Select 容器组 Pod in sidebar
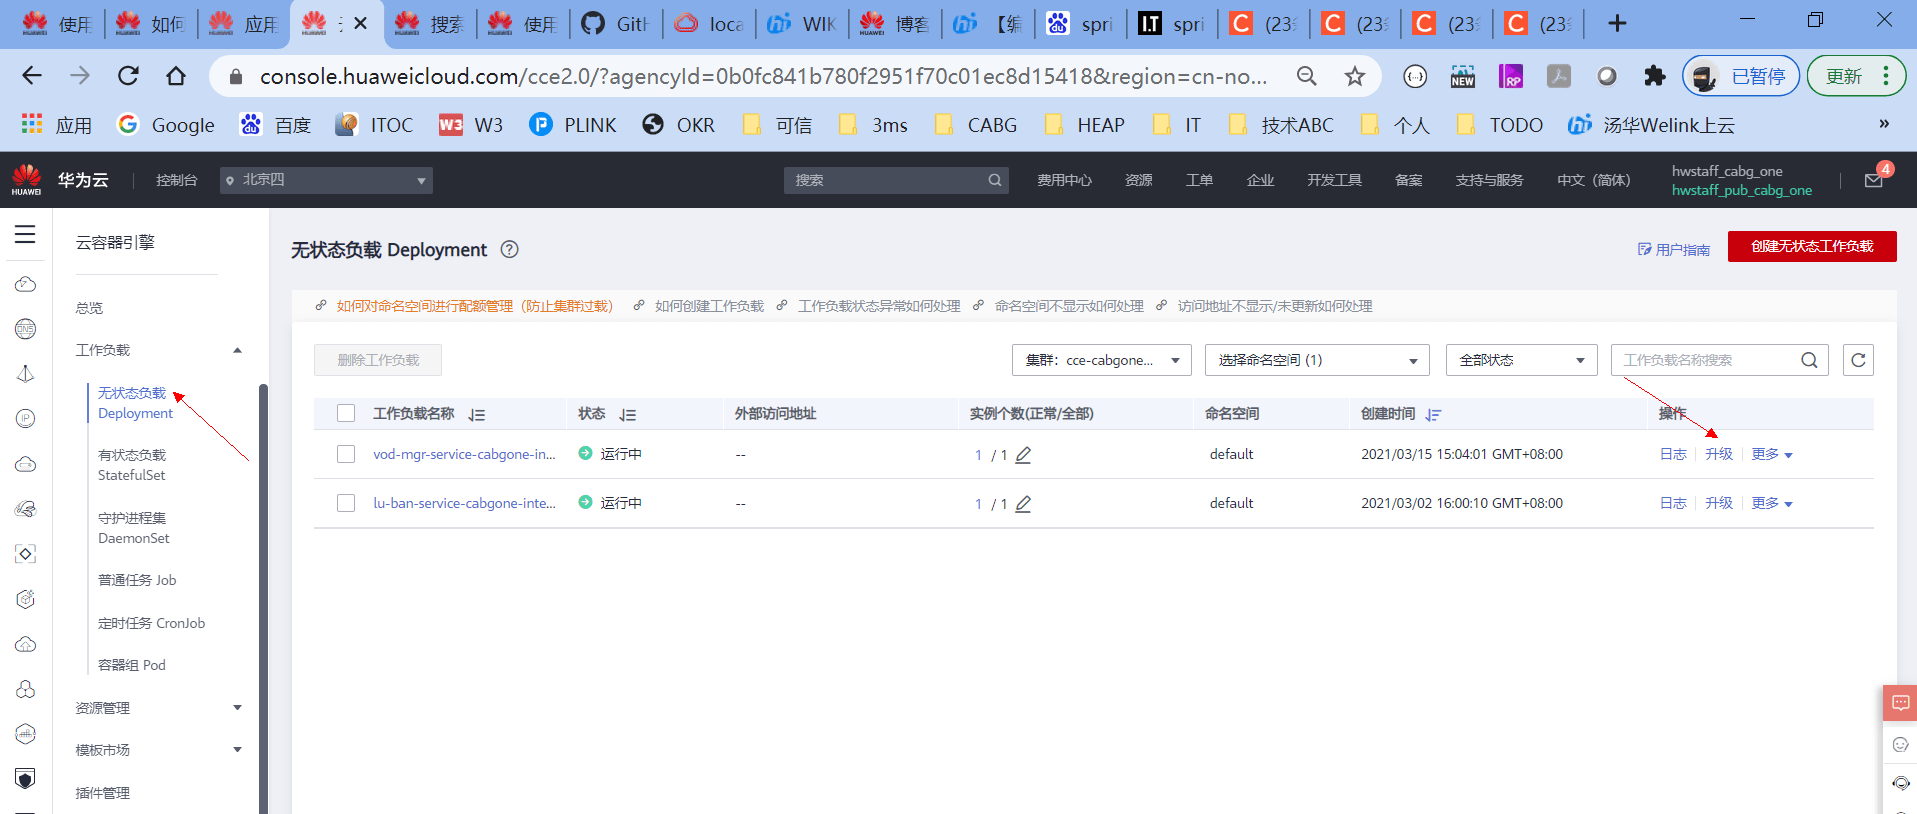1917x814 pixels. (132, 665)
